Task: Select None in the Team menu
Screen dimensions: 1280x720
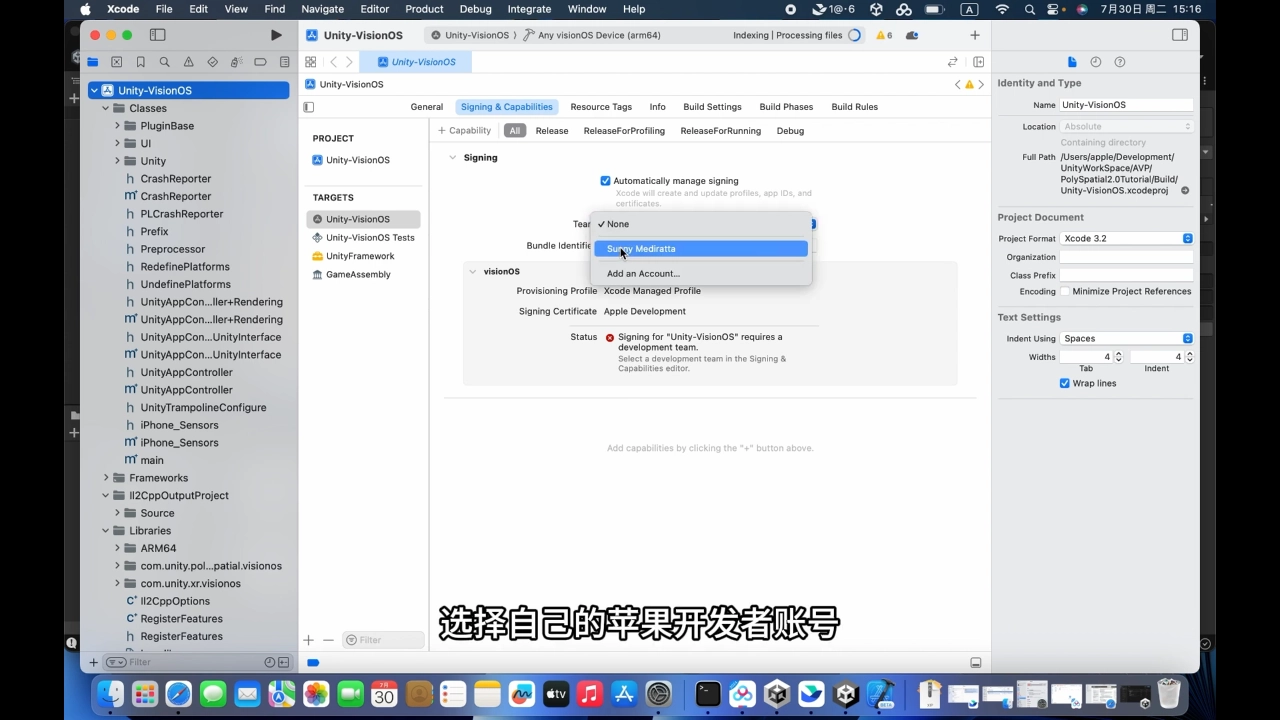Action: (x=701, y=224)
